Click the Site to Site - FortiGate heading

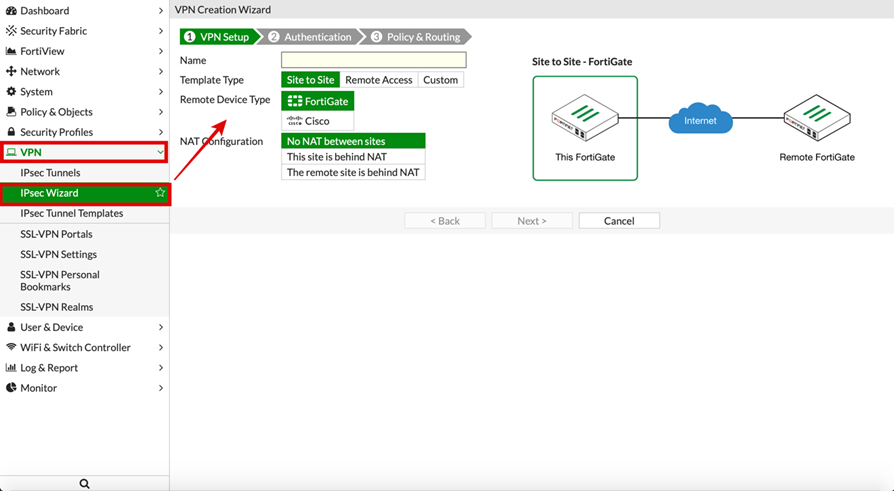tap(582, 62)
